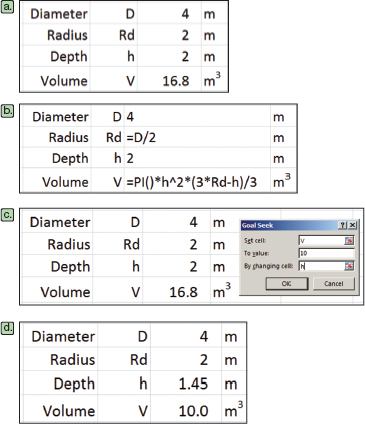The width and height of the screenshot is (365, 424).
Task: Confirm Goal Seek with the OK button
Action: tap(287, 283)
